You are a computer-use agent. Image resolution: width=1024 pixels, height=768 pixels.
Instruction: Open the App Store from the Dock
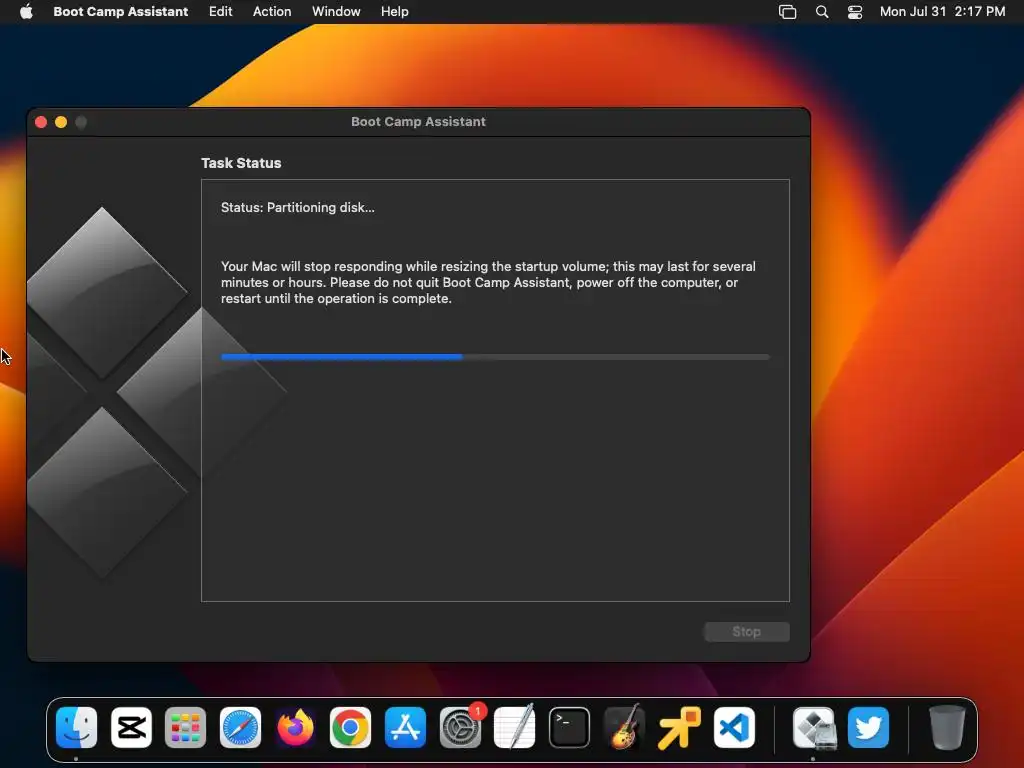(x=405, y=727)
